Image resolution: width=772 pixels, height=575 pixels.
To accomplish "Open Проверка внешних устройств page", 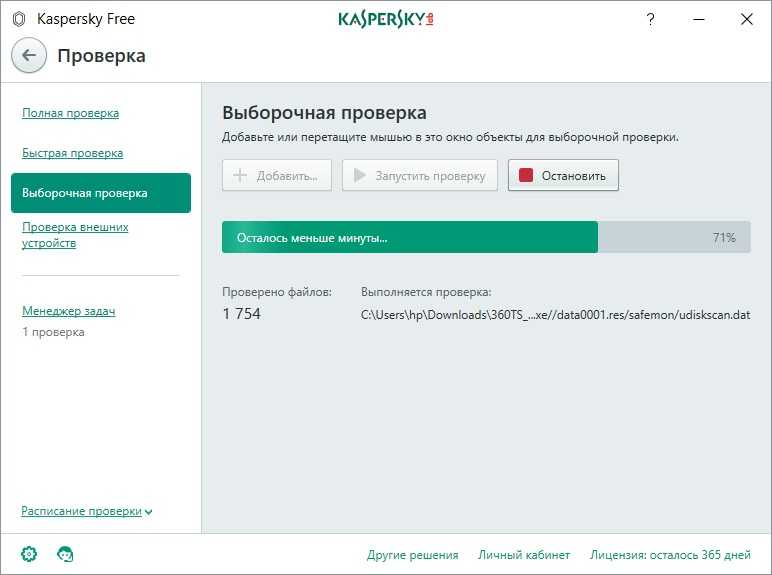I will coord(75,235).
